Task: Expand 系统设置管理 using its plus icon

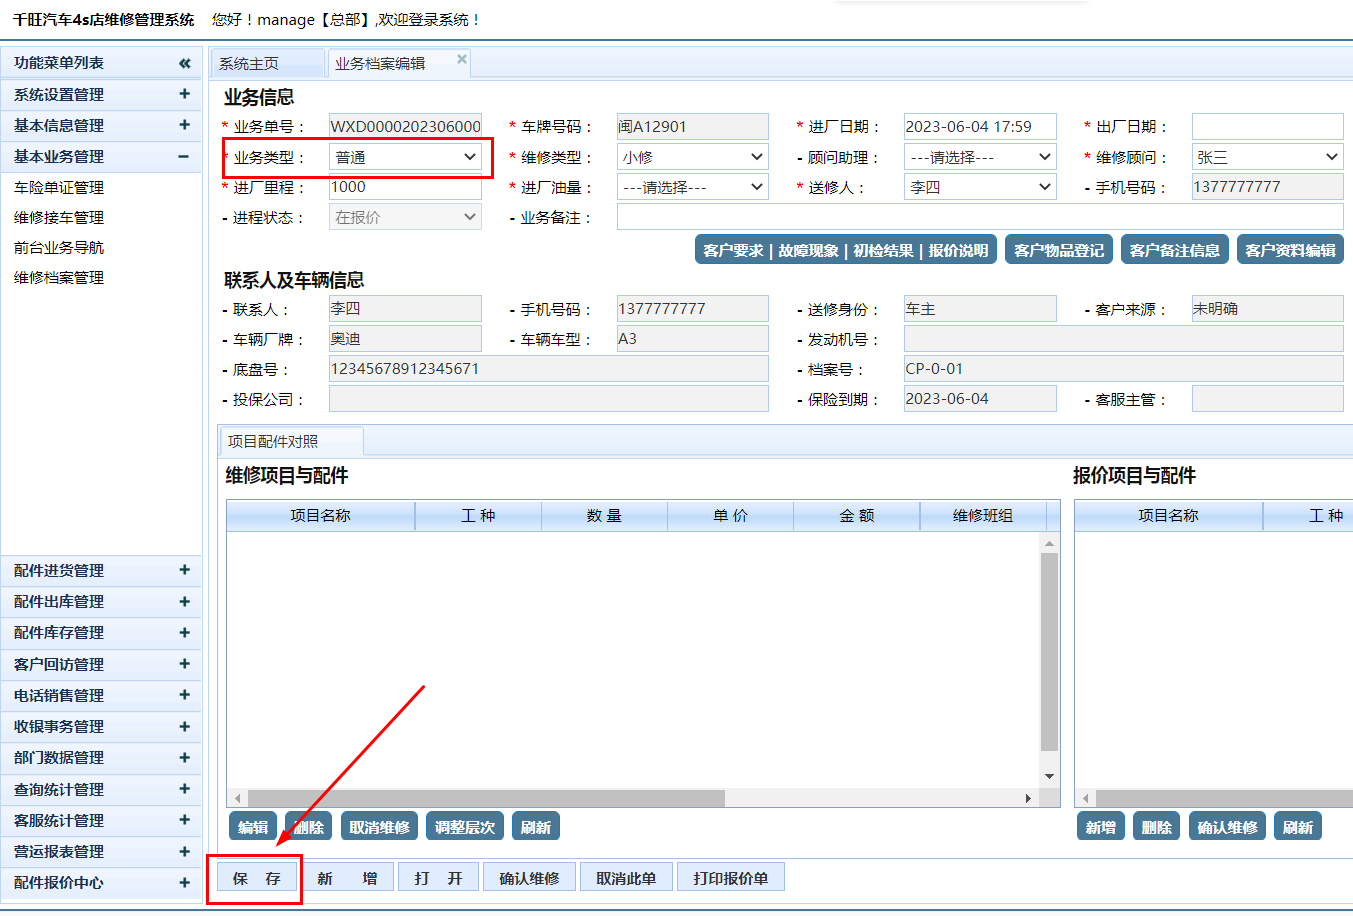Action: pyautogui.click(x=184, y=94)
